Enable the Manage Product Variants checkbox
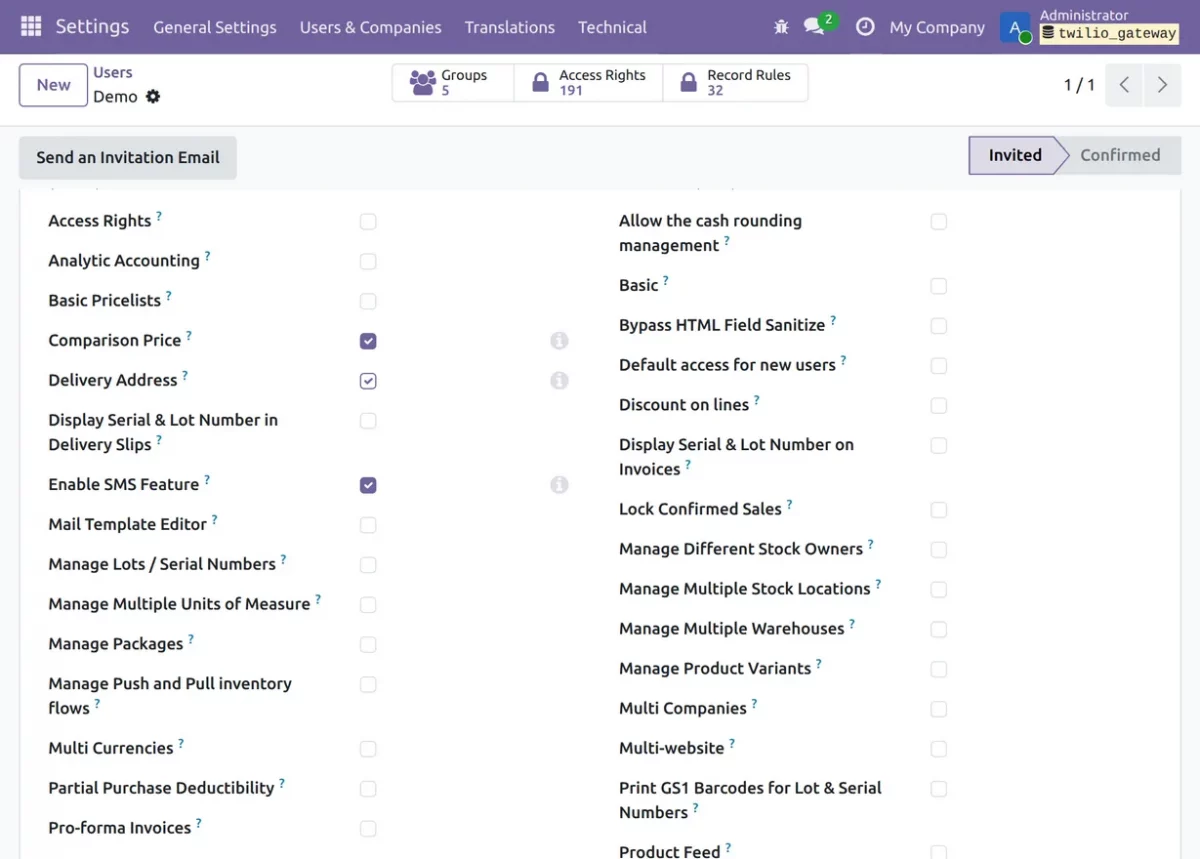Viewport: 1200px width, 859px height. click(x=938, y=669)
